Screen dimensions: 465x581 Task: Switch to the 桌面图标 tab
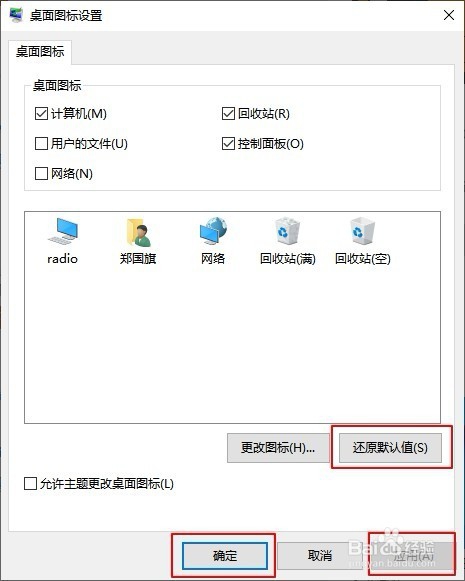[40, 52]
